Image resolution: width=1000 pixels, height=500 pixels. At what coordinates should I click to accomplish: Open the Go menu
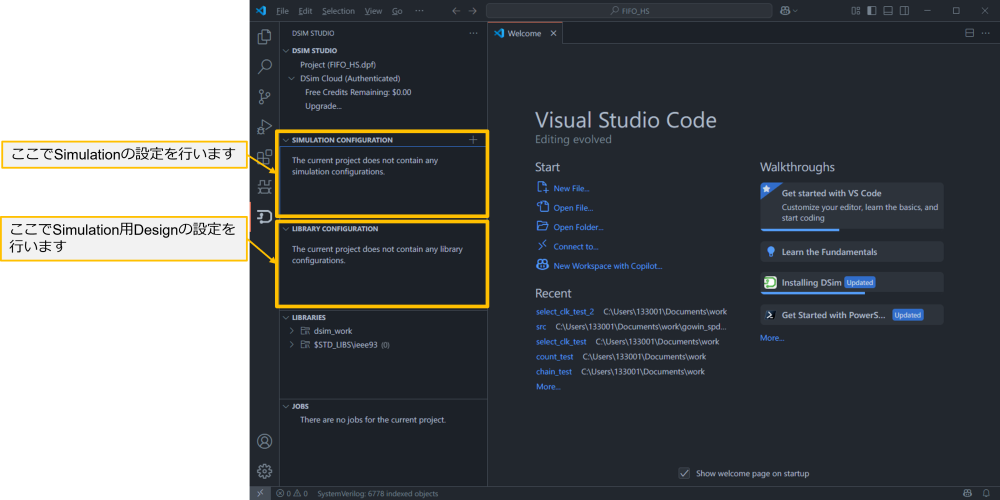[x=397, y=11]
